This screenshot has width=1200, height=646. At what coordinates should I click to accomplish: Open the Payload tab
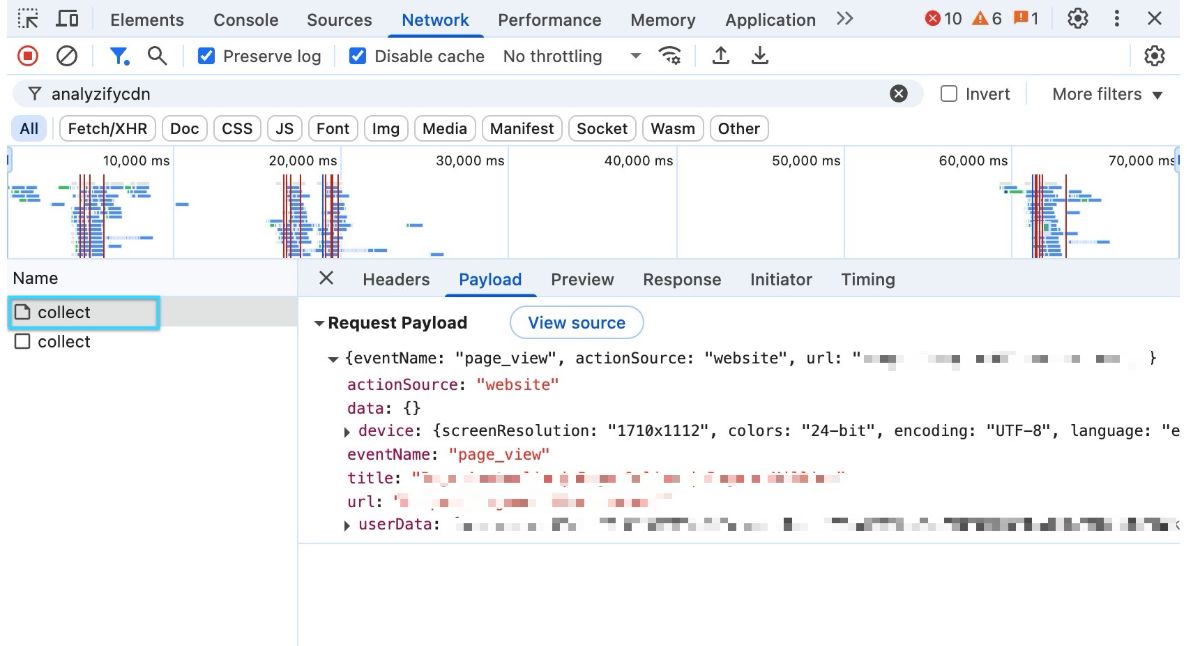point(490,280)
